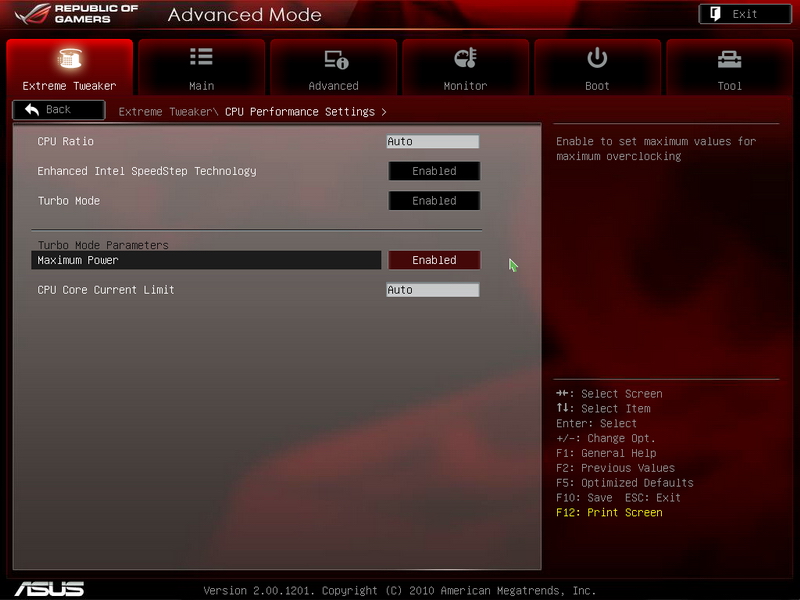Click the Advanced tab info icon
The width and height of the screenshot is (800, 600).
pos(336,59)
